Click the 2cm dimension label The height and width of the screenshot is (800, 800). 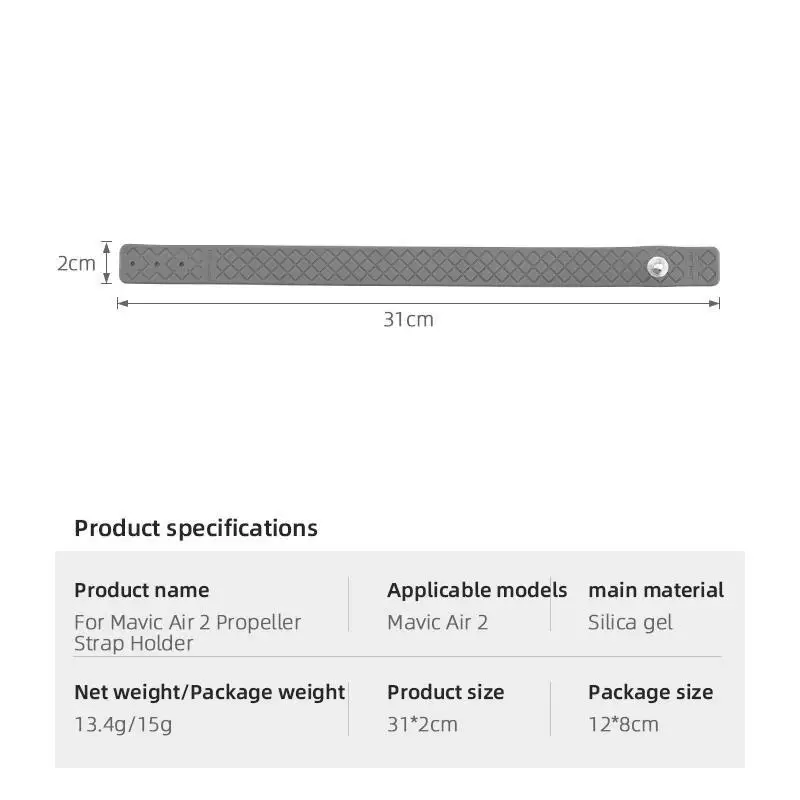[x=75, y=264]
